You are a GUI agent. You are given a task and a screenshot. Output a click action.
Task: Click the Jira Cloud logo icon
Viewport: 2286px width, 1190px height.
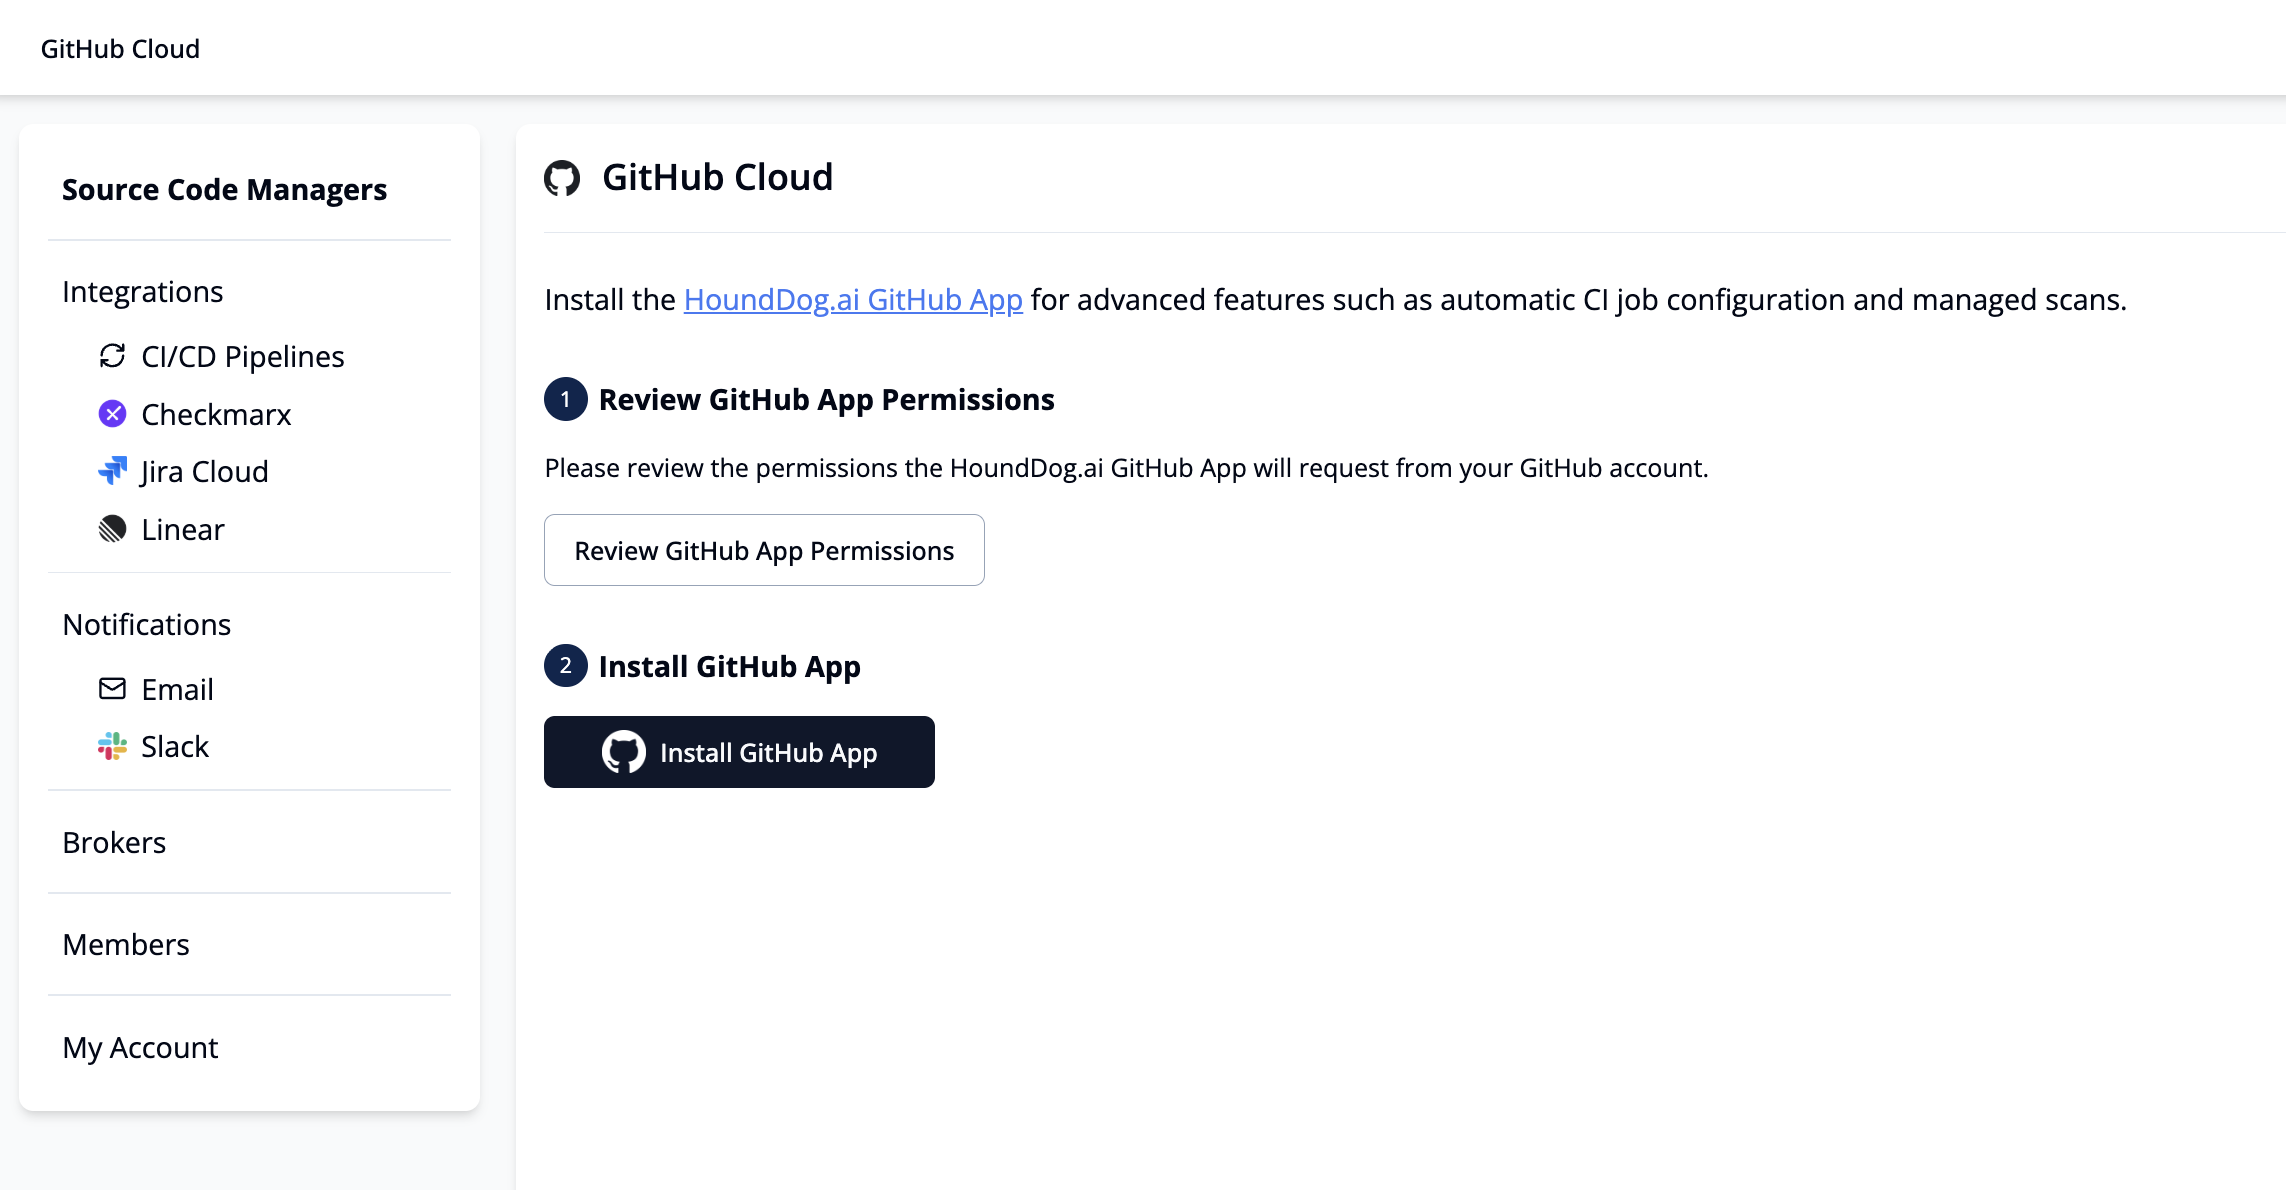(112, 471)
